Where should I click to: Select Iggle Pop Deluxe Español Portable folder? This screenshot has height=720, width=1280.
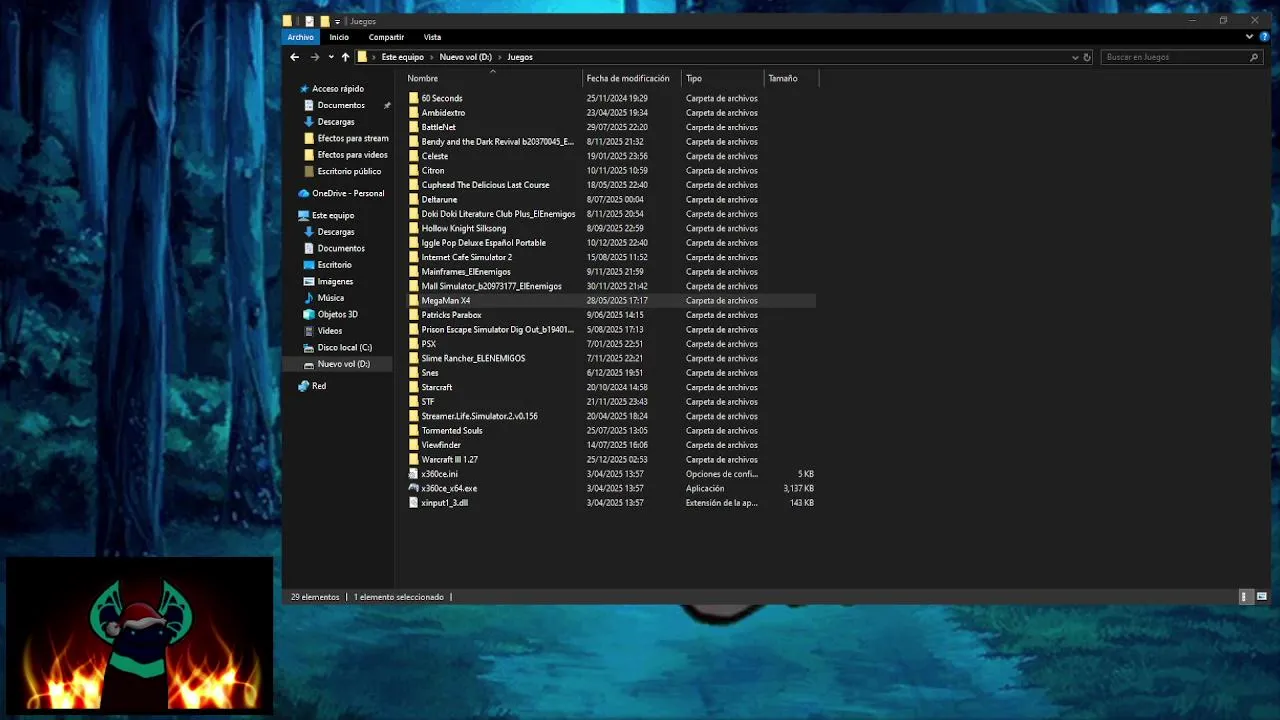[484, 243]
